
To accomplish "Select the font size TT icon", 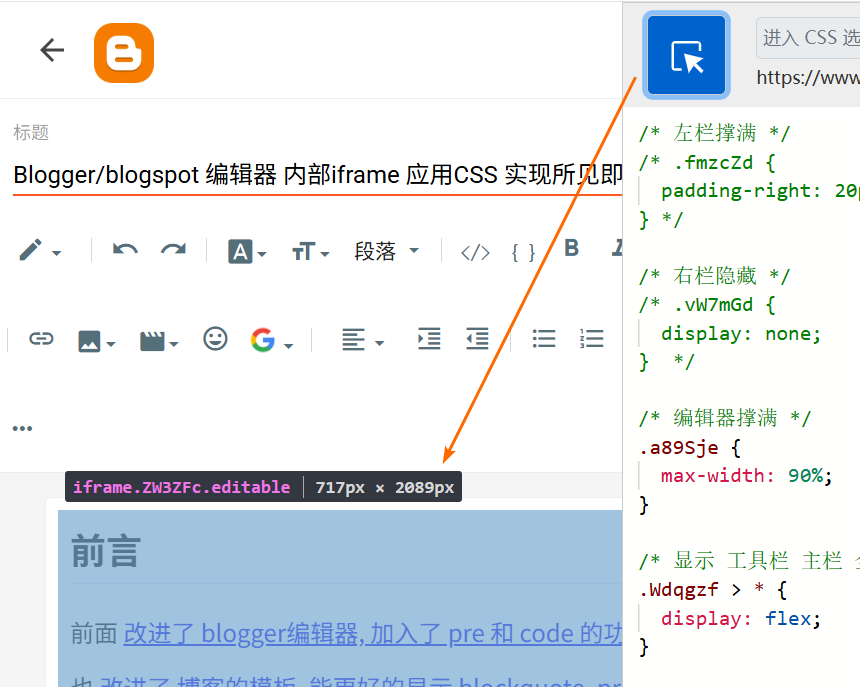I will (x=303, y=252).
